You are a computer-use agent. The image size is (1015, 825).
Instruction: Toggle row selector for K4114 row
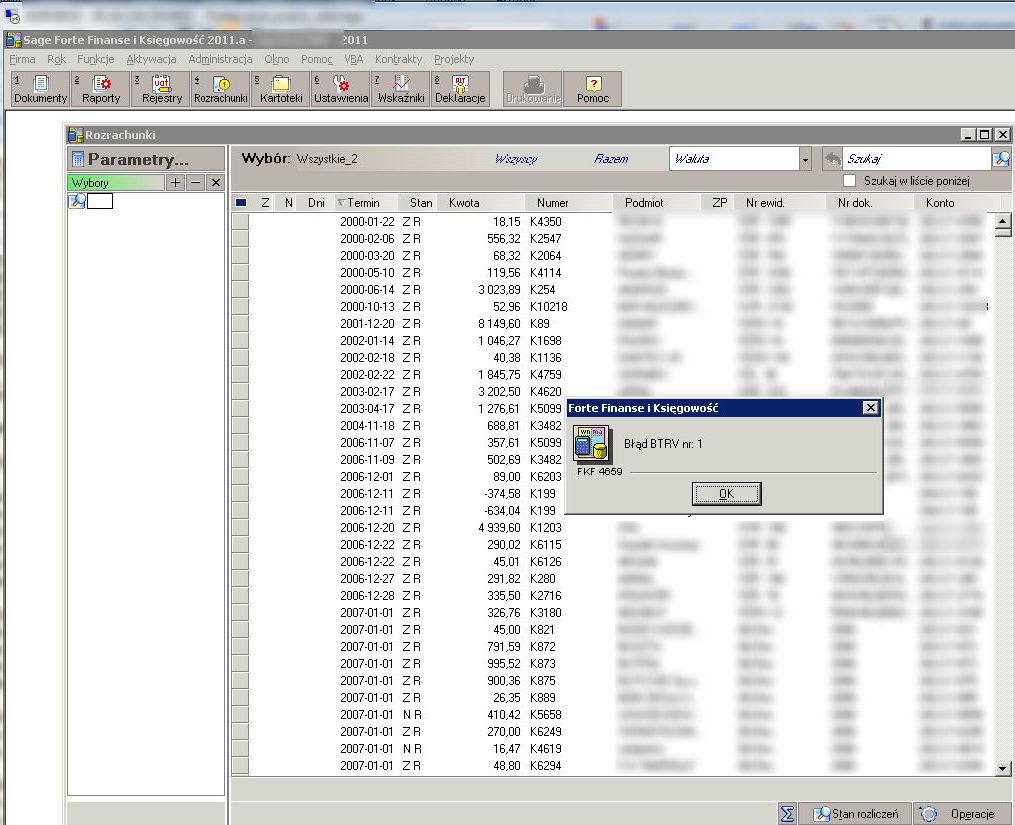point(240,273)
